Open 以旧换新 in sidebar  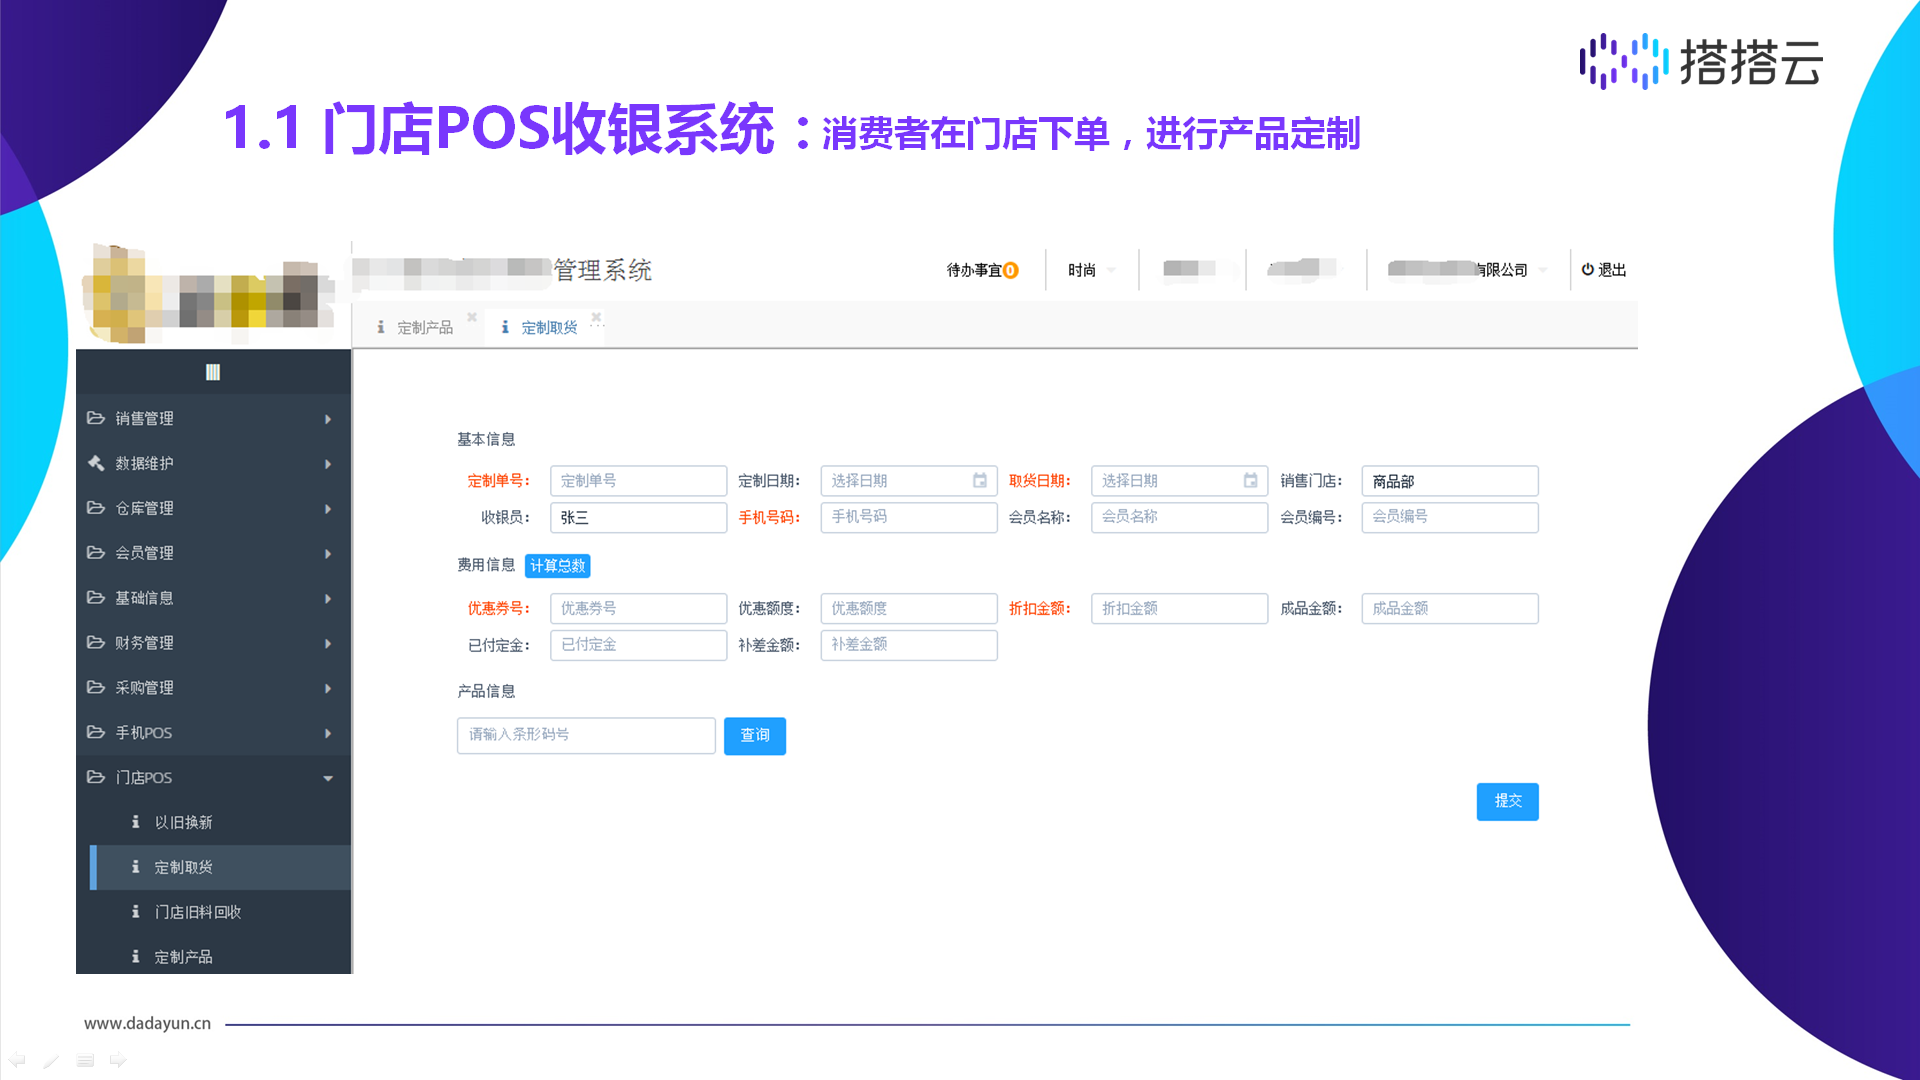click(183, 822)
